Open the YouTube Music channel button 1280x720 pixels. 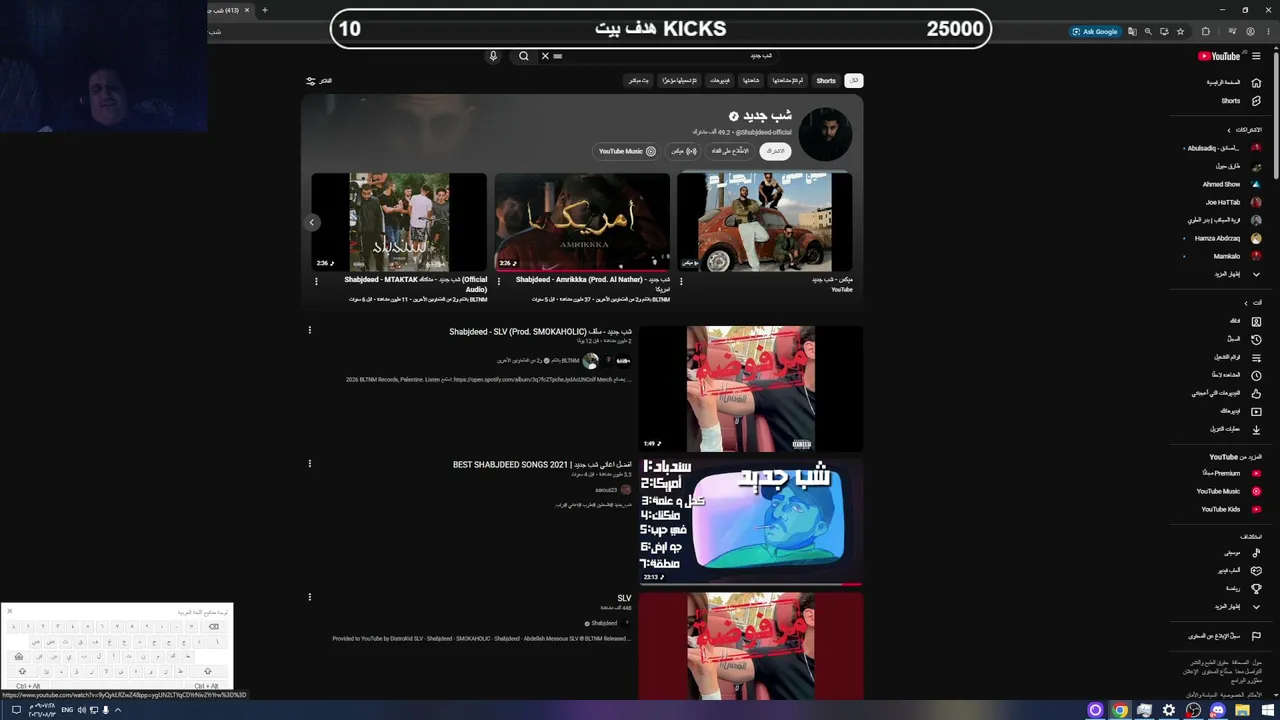pyautogui.click(x=627, y=151)
